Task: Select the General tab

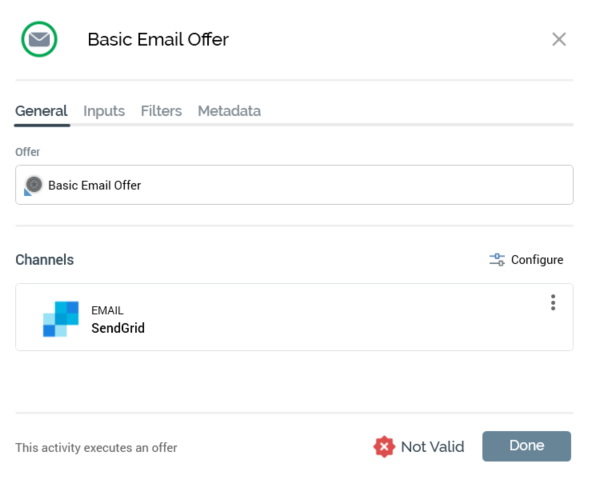Action: coord(41,111)
